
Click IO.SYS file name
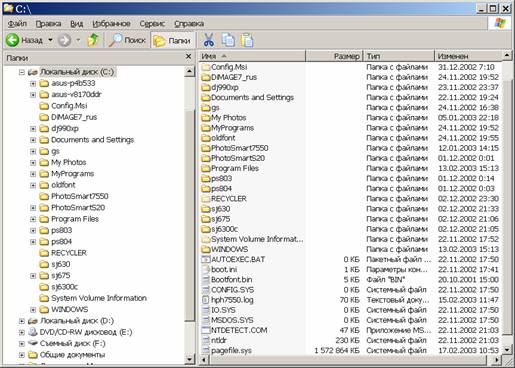(223, 310)
